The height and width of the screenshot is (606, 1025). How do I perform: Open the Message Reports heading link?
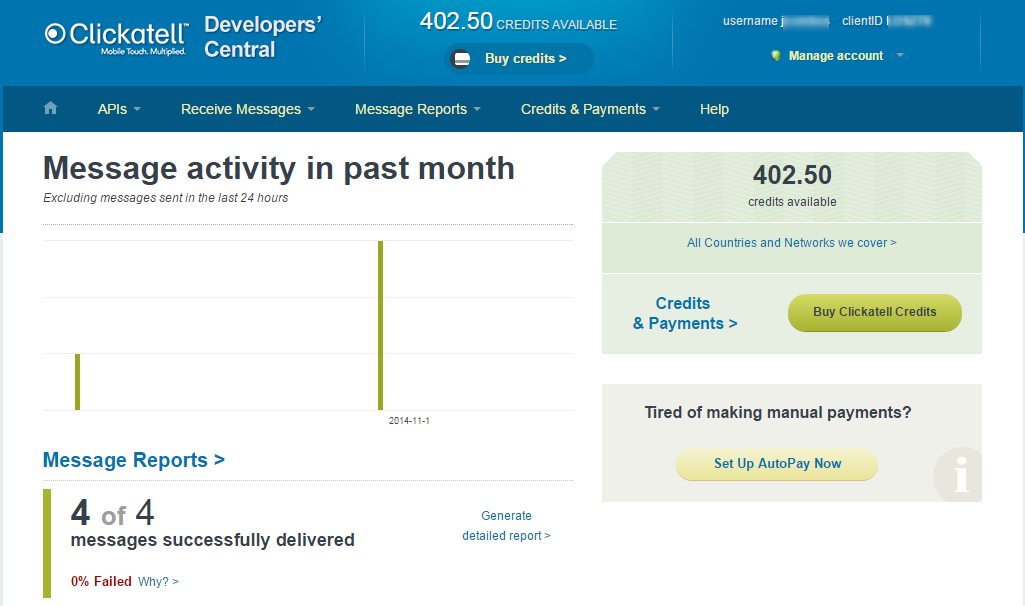(133, 460)
